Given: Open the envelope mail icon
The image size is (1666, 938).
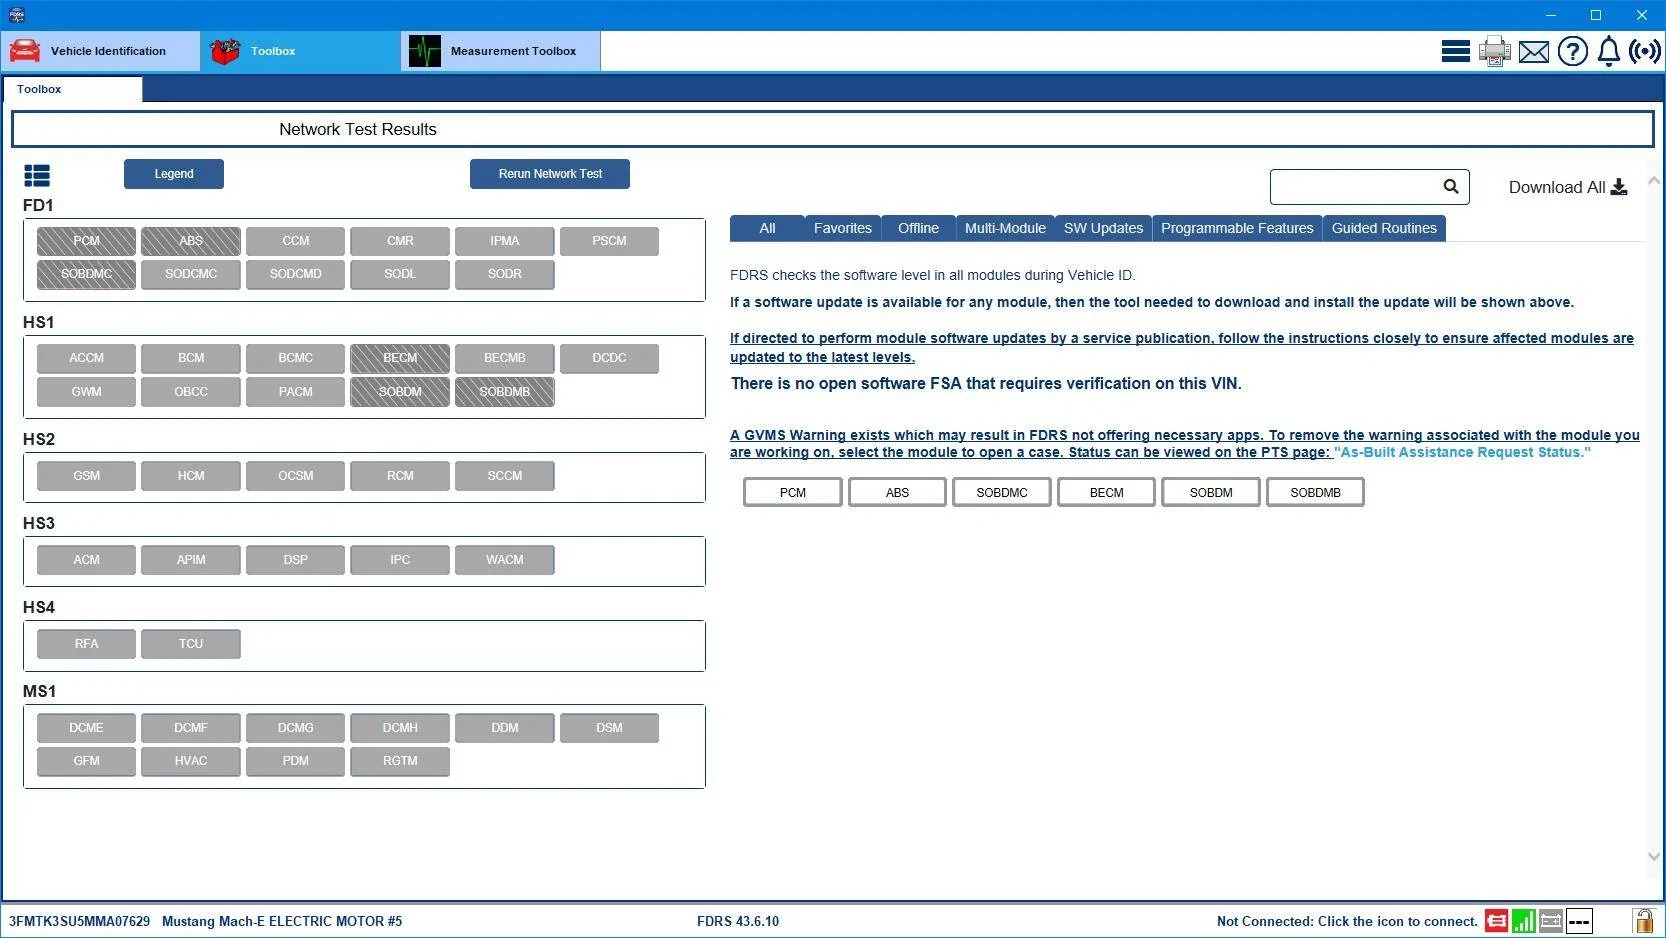Looking at the screenshot, I should tap(1534, 52).
